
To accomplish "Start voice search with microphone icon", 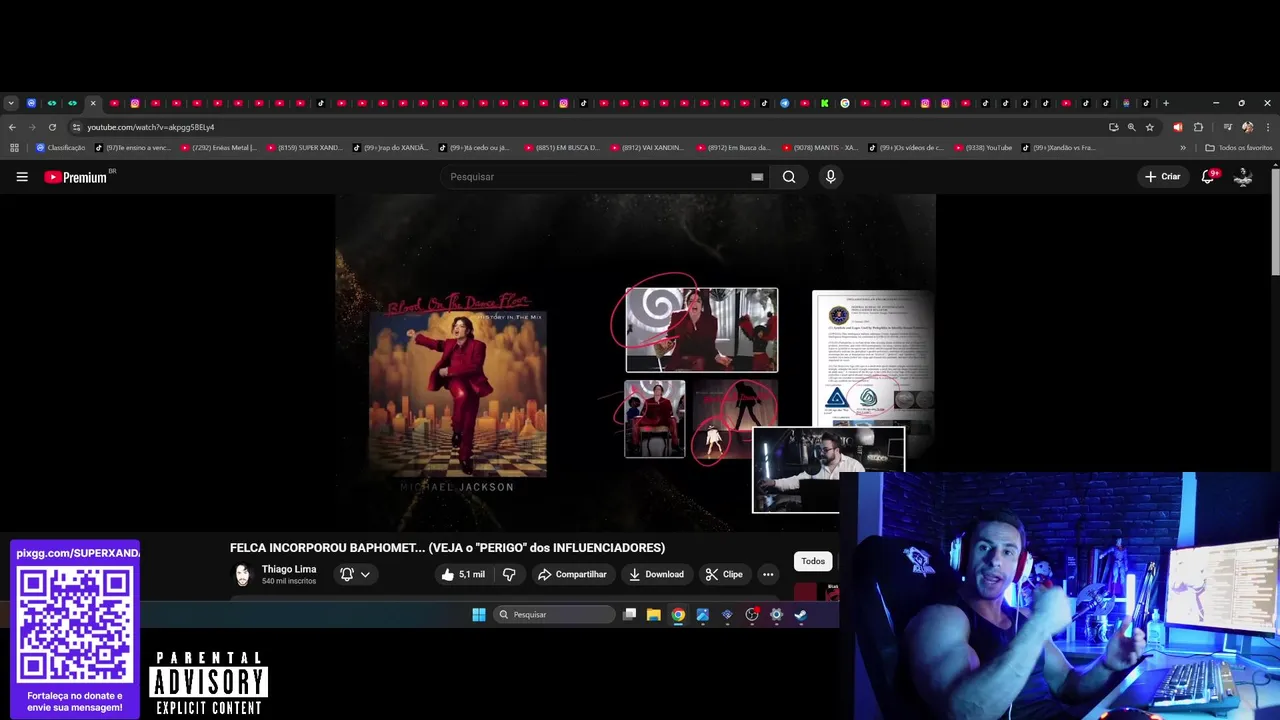I will coord(830,177).
